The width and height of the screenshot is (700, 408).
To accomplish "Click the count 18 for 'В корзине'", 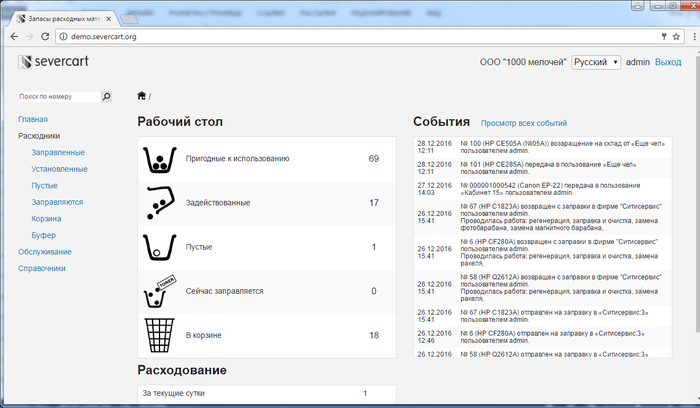I will 374,335.
